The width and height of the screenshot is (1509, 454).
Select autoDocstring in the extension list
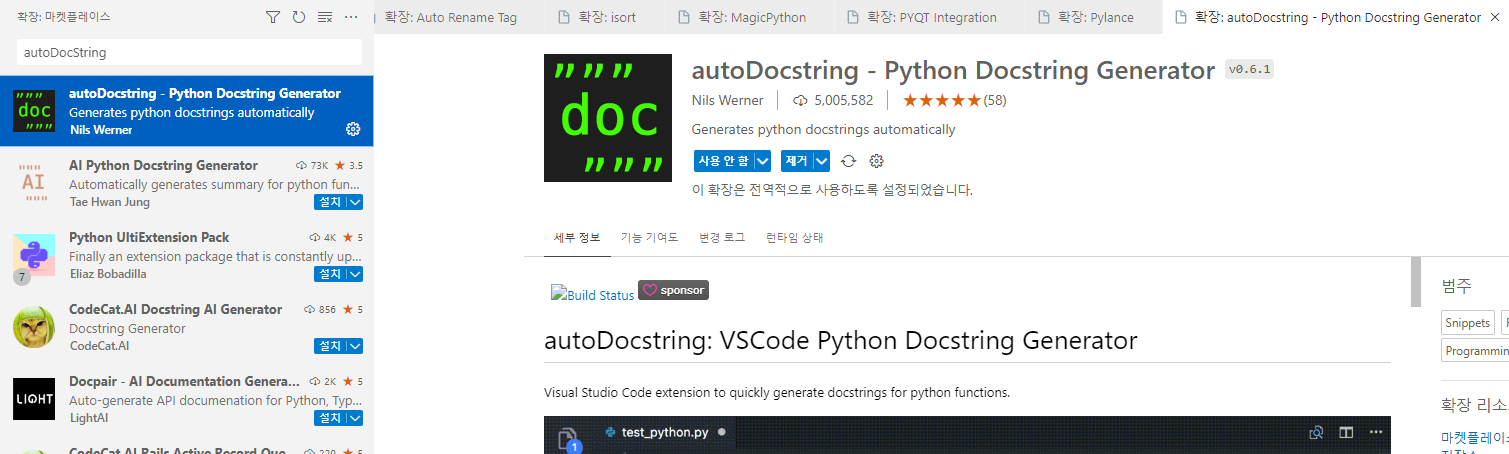coord(187,111)
